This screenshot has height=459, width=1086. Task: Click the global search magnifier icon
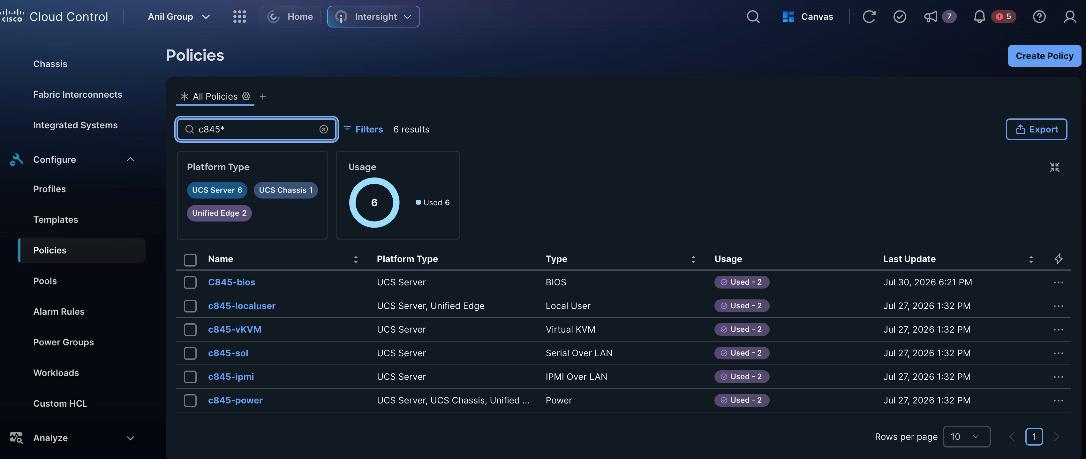click(x=753, y=17)
